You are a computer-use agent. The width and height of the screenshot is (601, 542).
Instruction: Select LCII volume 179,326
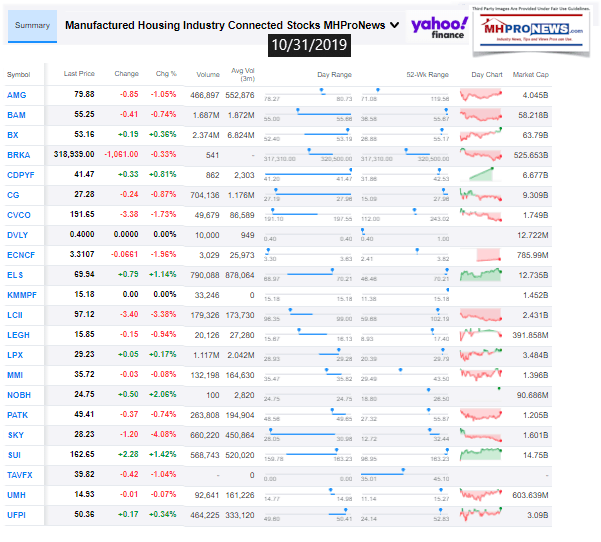point(205,315)
